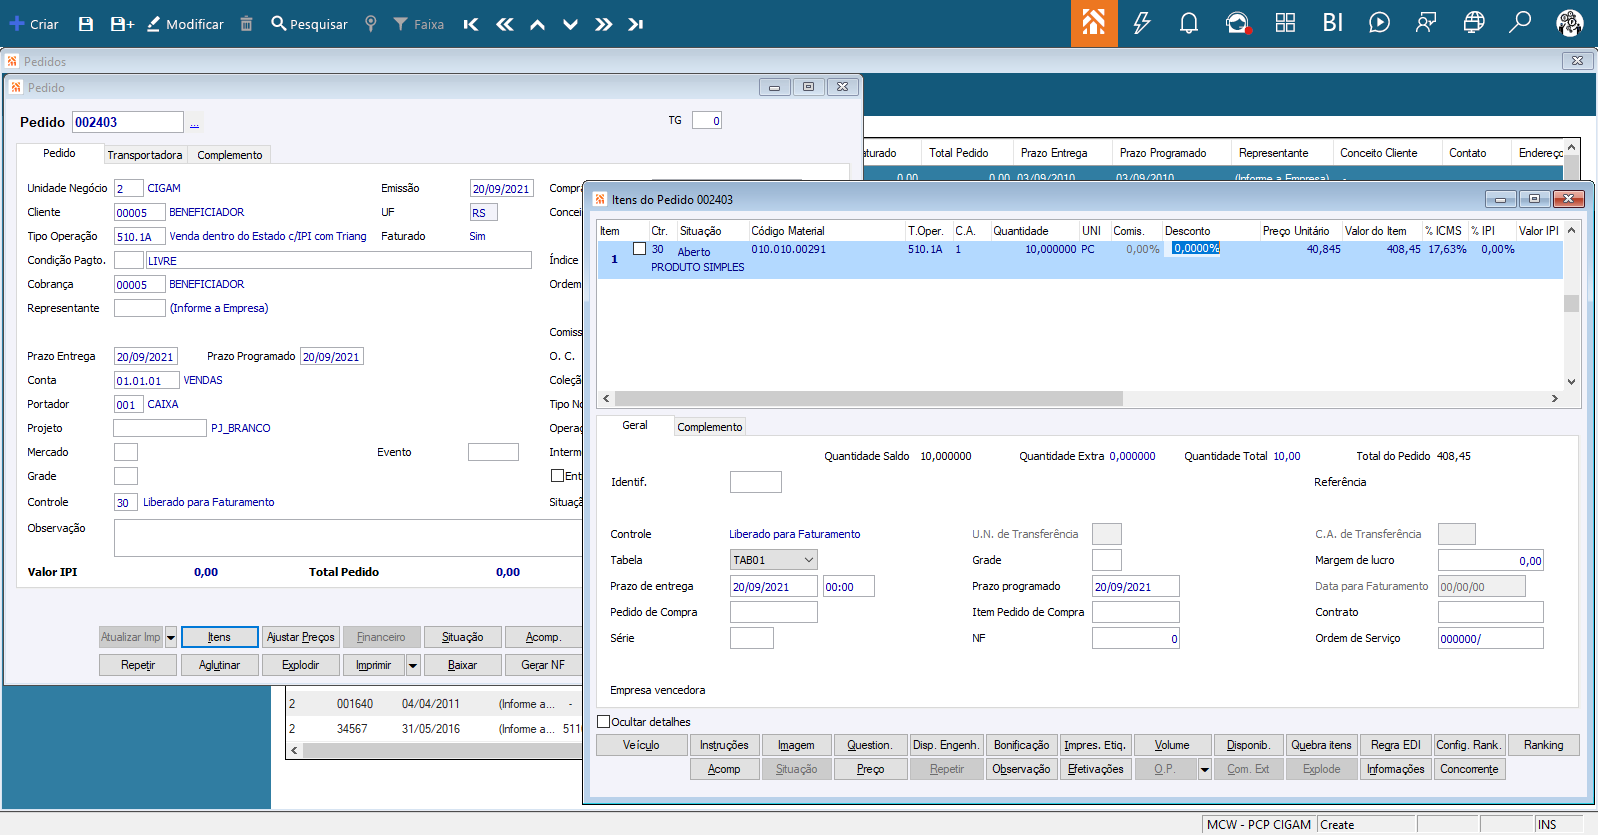Enable the Ocultar detalhes checkbox

coord(604,721)
